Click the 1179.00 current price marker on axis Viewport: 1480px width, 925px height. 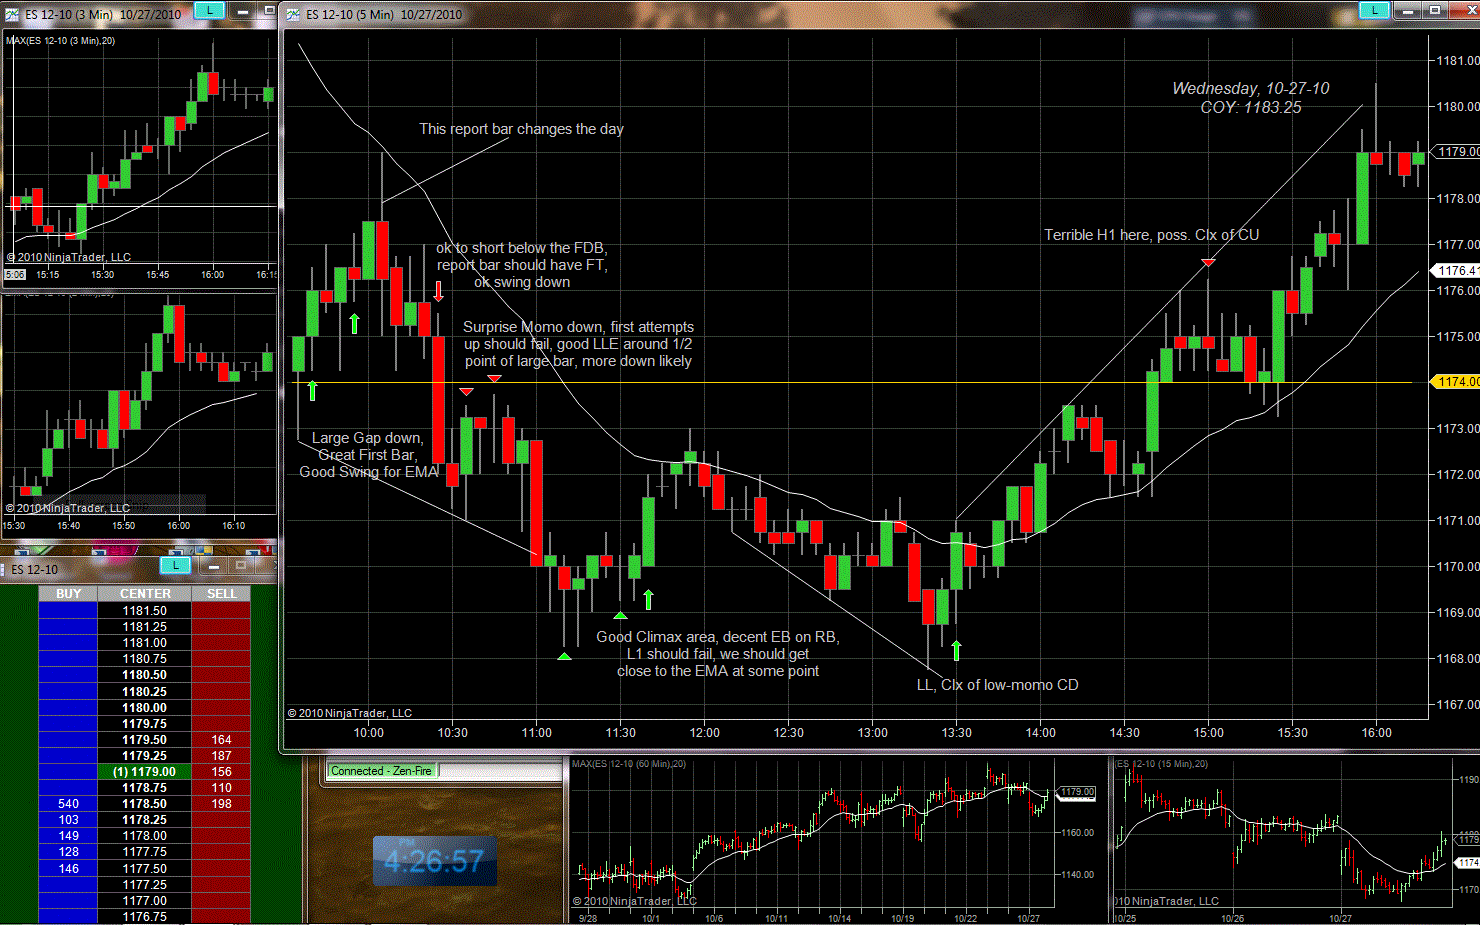tap(1457, 152)
